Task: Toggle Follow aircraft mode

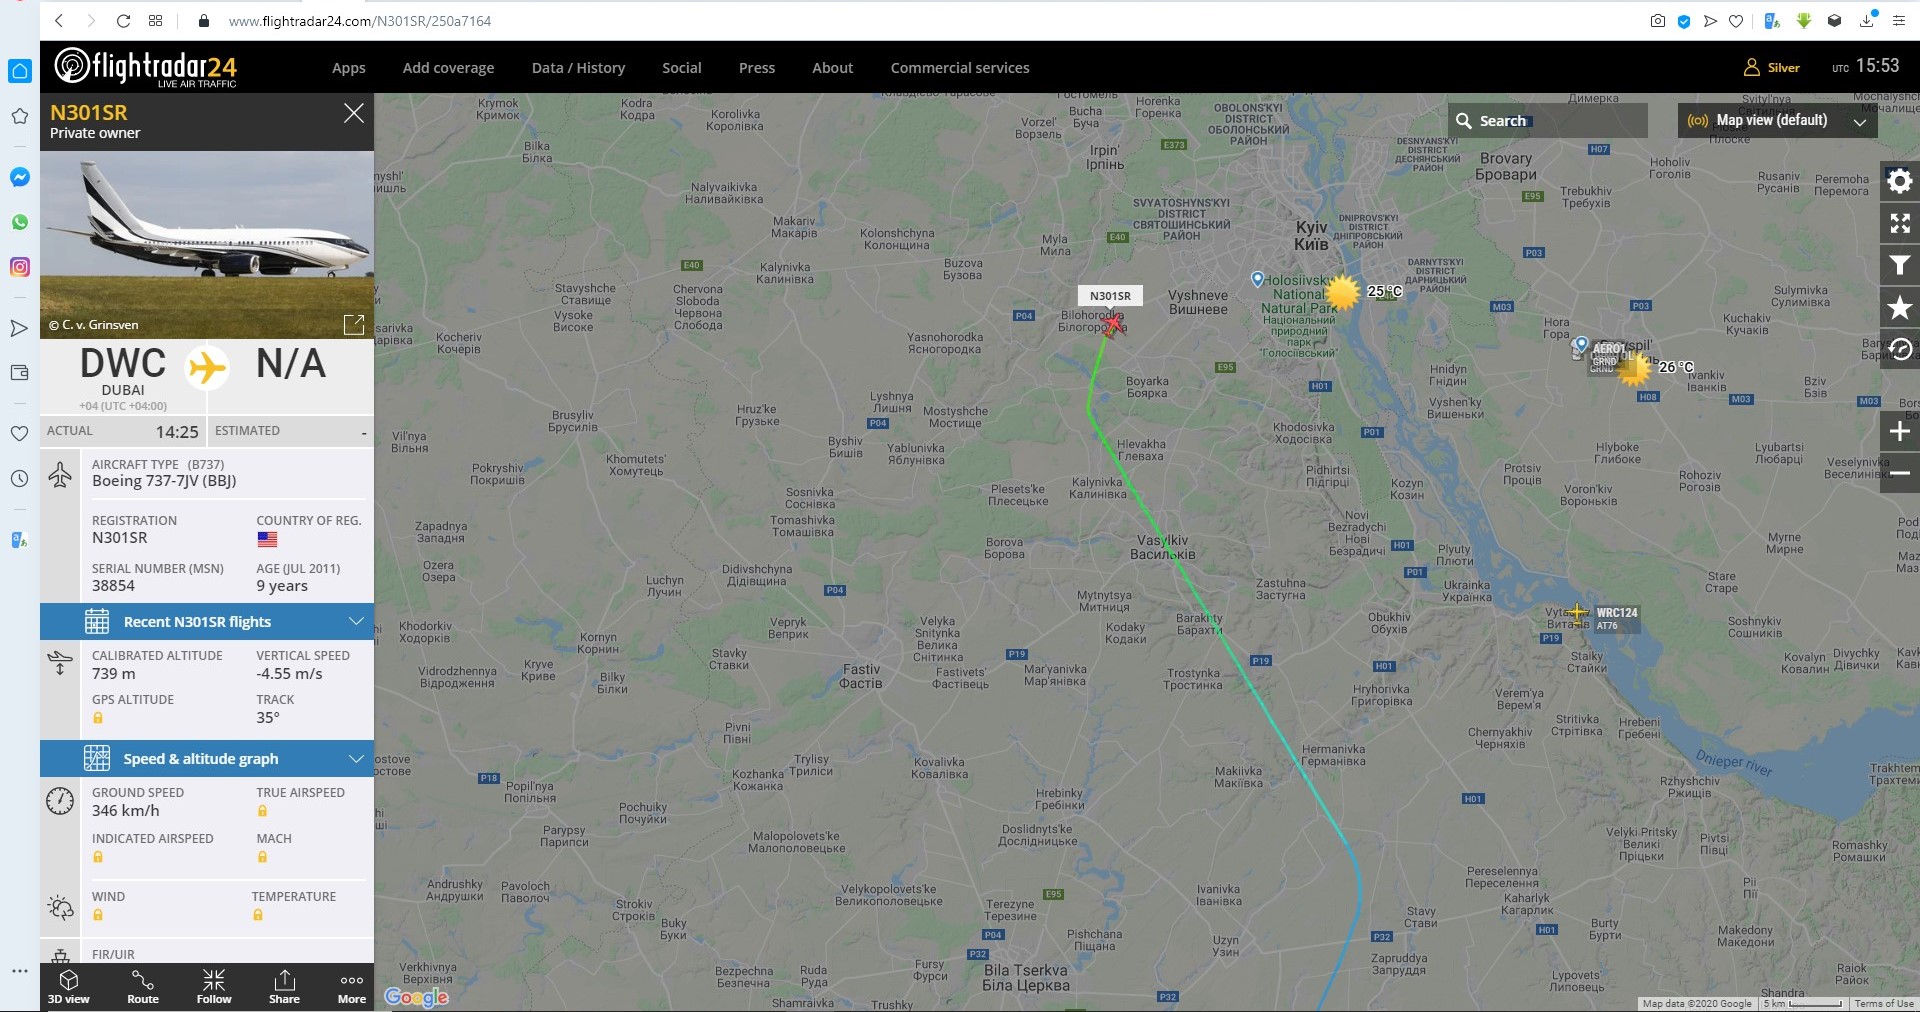Action: coord(214,986)
